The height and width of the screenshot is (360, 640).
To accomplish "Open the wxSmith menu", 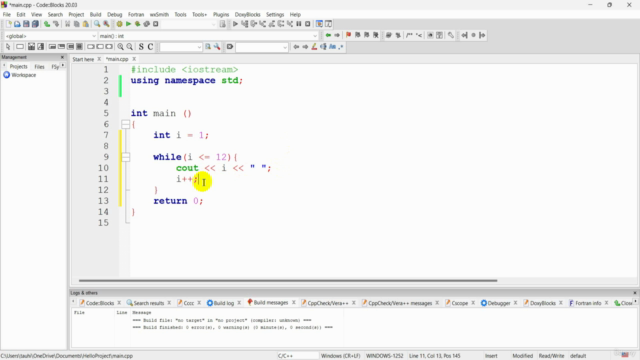I will pyautogui.click(x=159, y=14).
